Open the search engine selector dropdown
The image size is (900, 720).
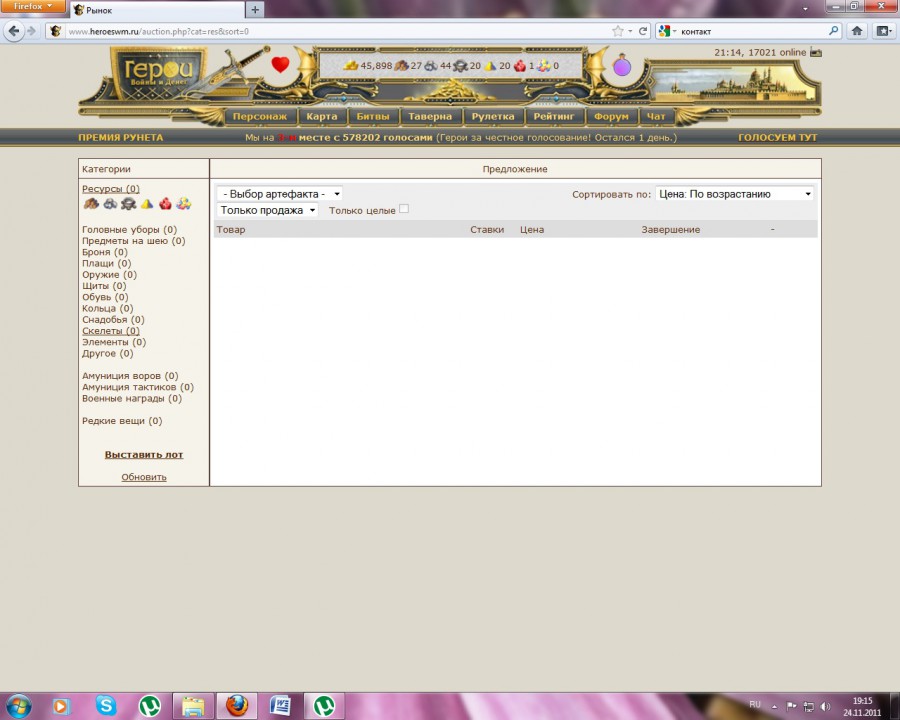(667, 31)
